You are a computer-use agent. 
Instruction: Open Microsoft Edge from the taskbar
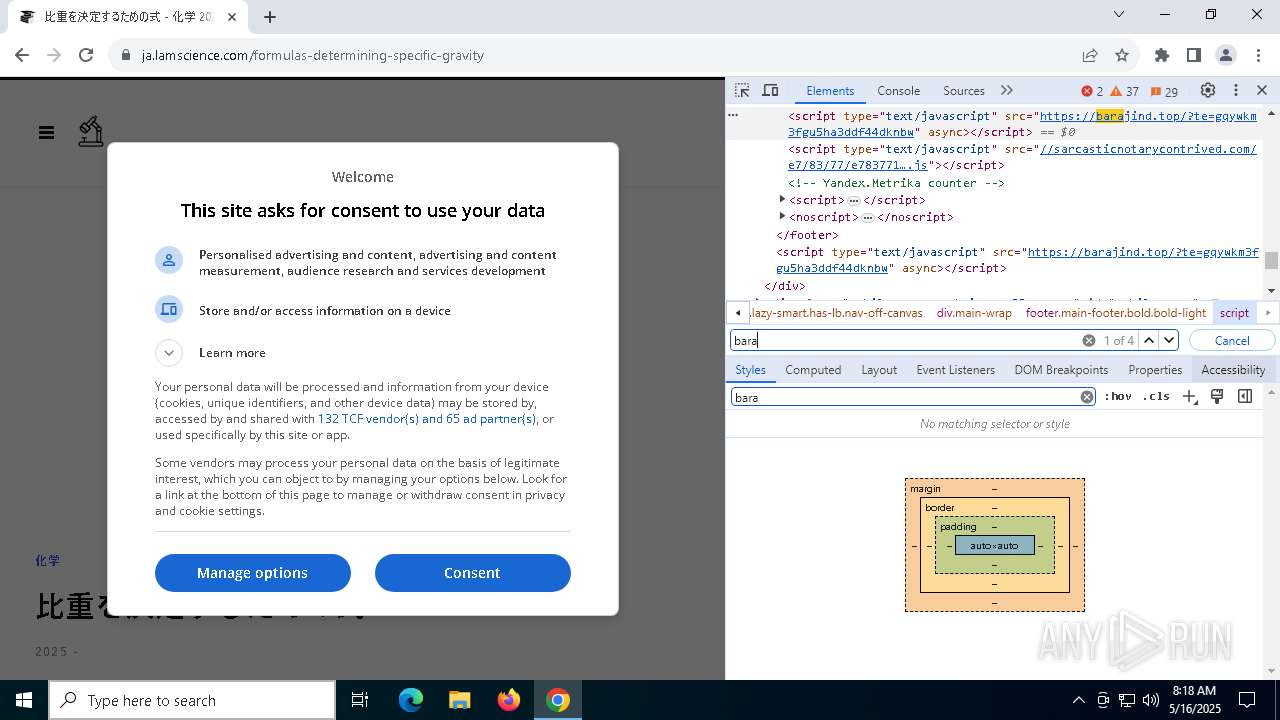click(411, 700)
